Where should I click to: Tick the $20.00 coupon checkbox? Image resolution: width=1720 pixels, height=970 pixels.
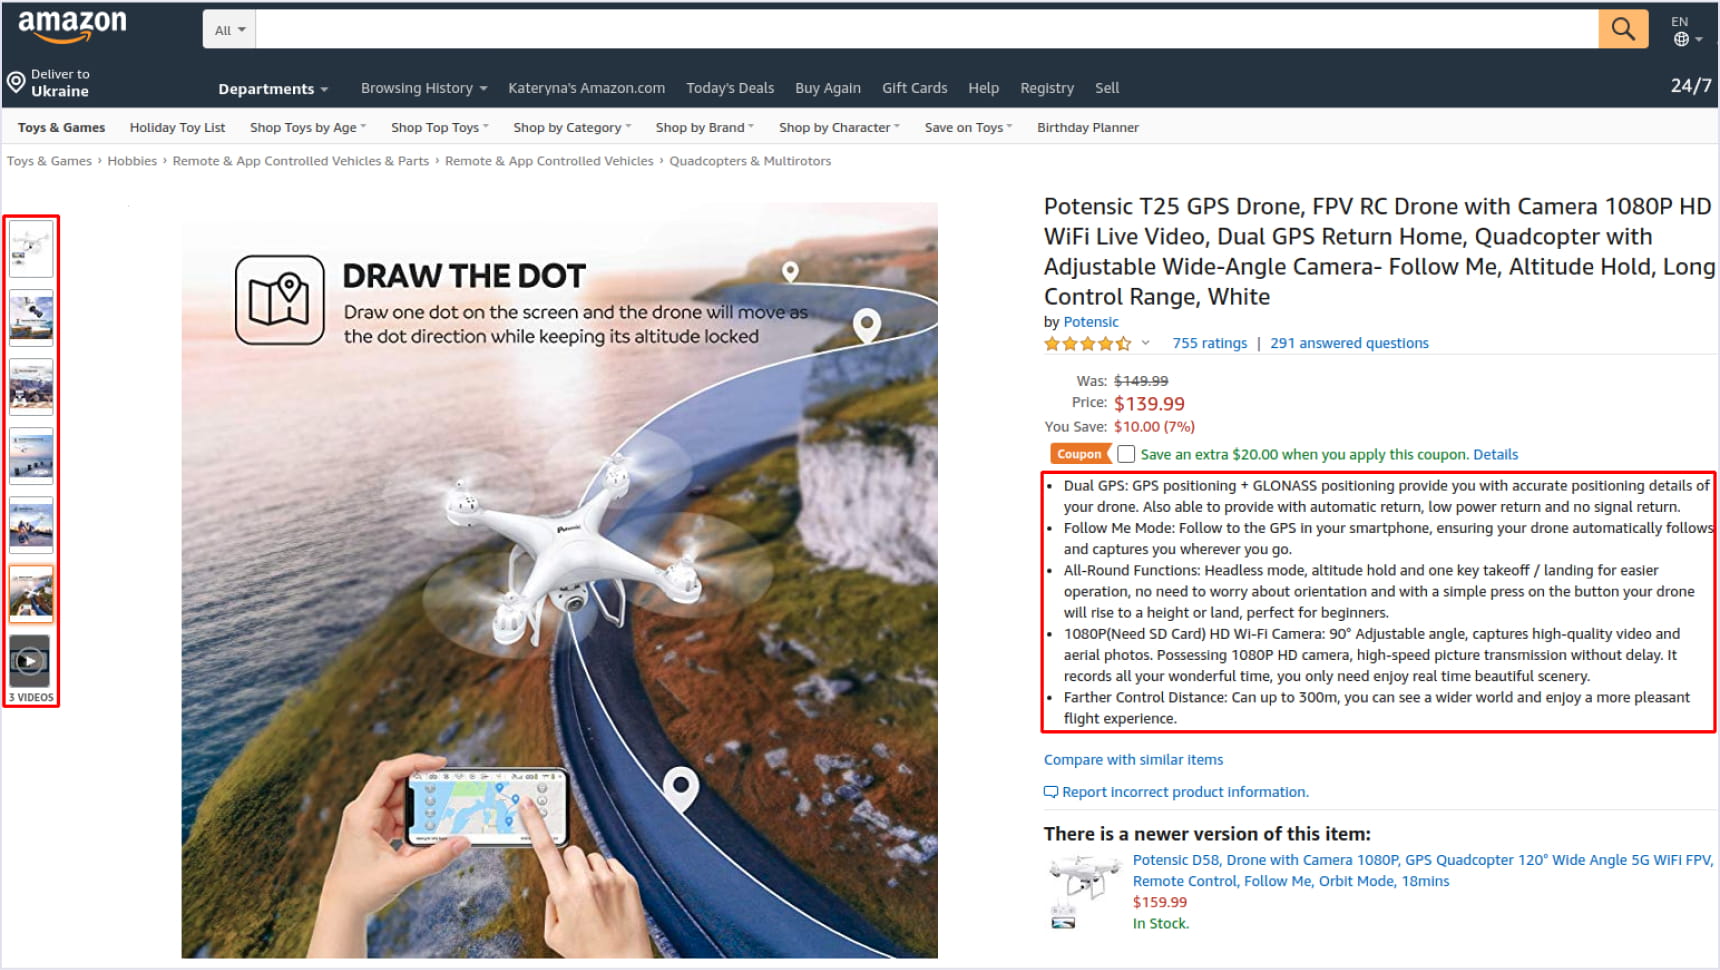click(1126, 454)
